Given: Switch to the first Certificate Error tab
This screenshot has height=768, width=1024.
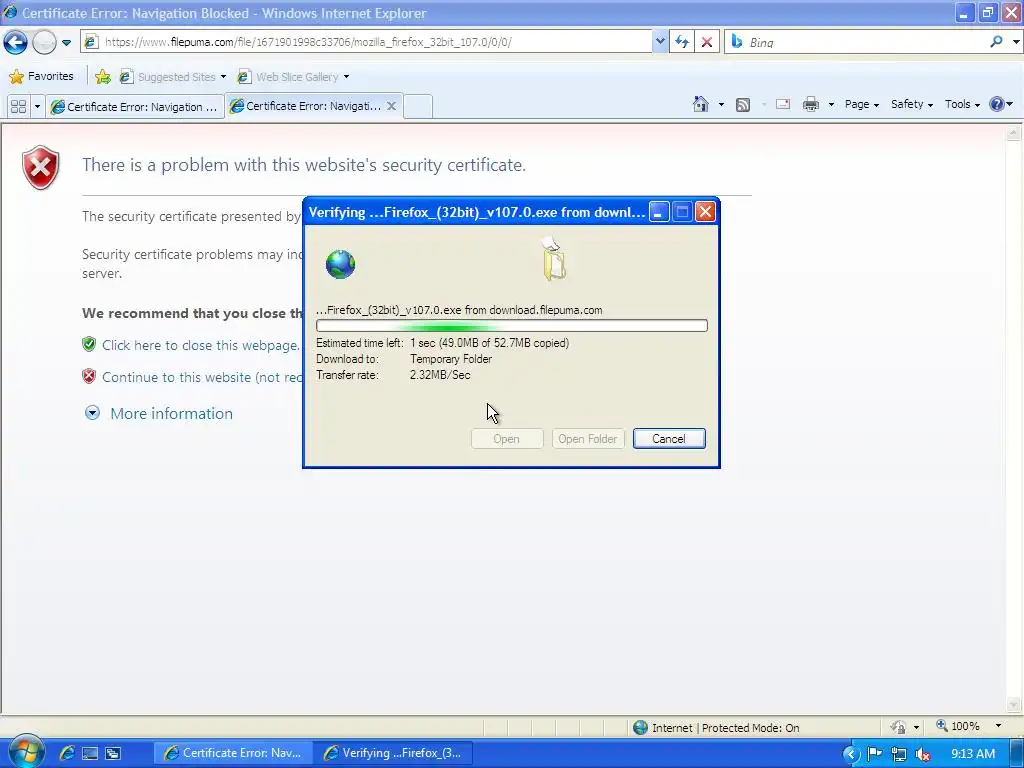Looking at the screenshot, I should [135, 106].
